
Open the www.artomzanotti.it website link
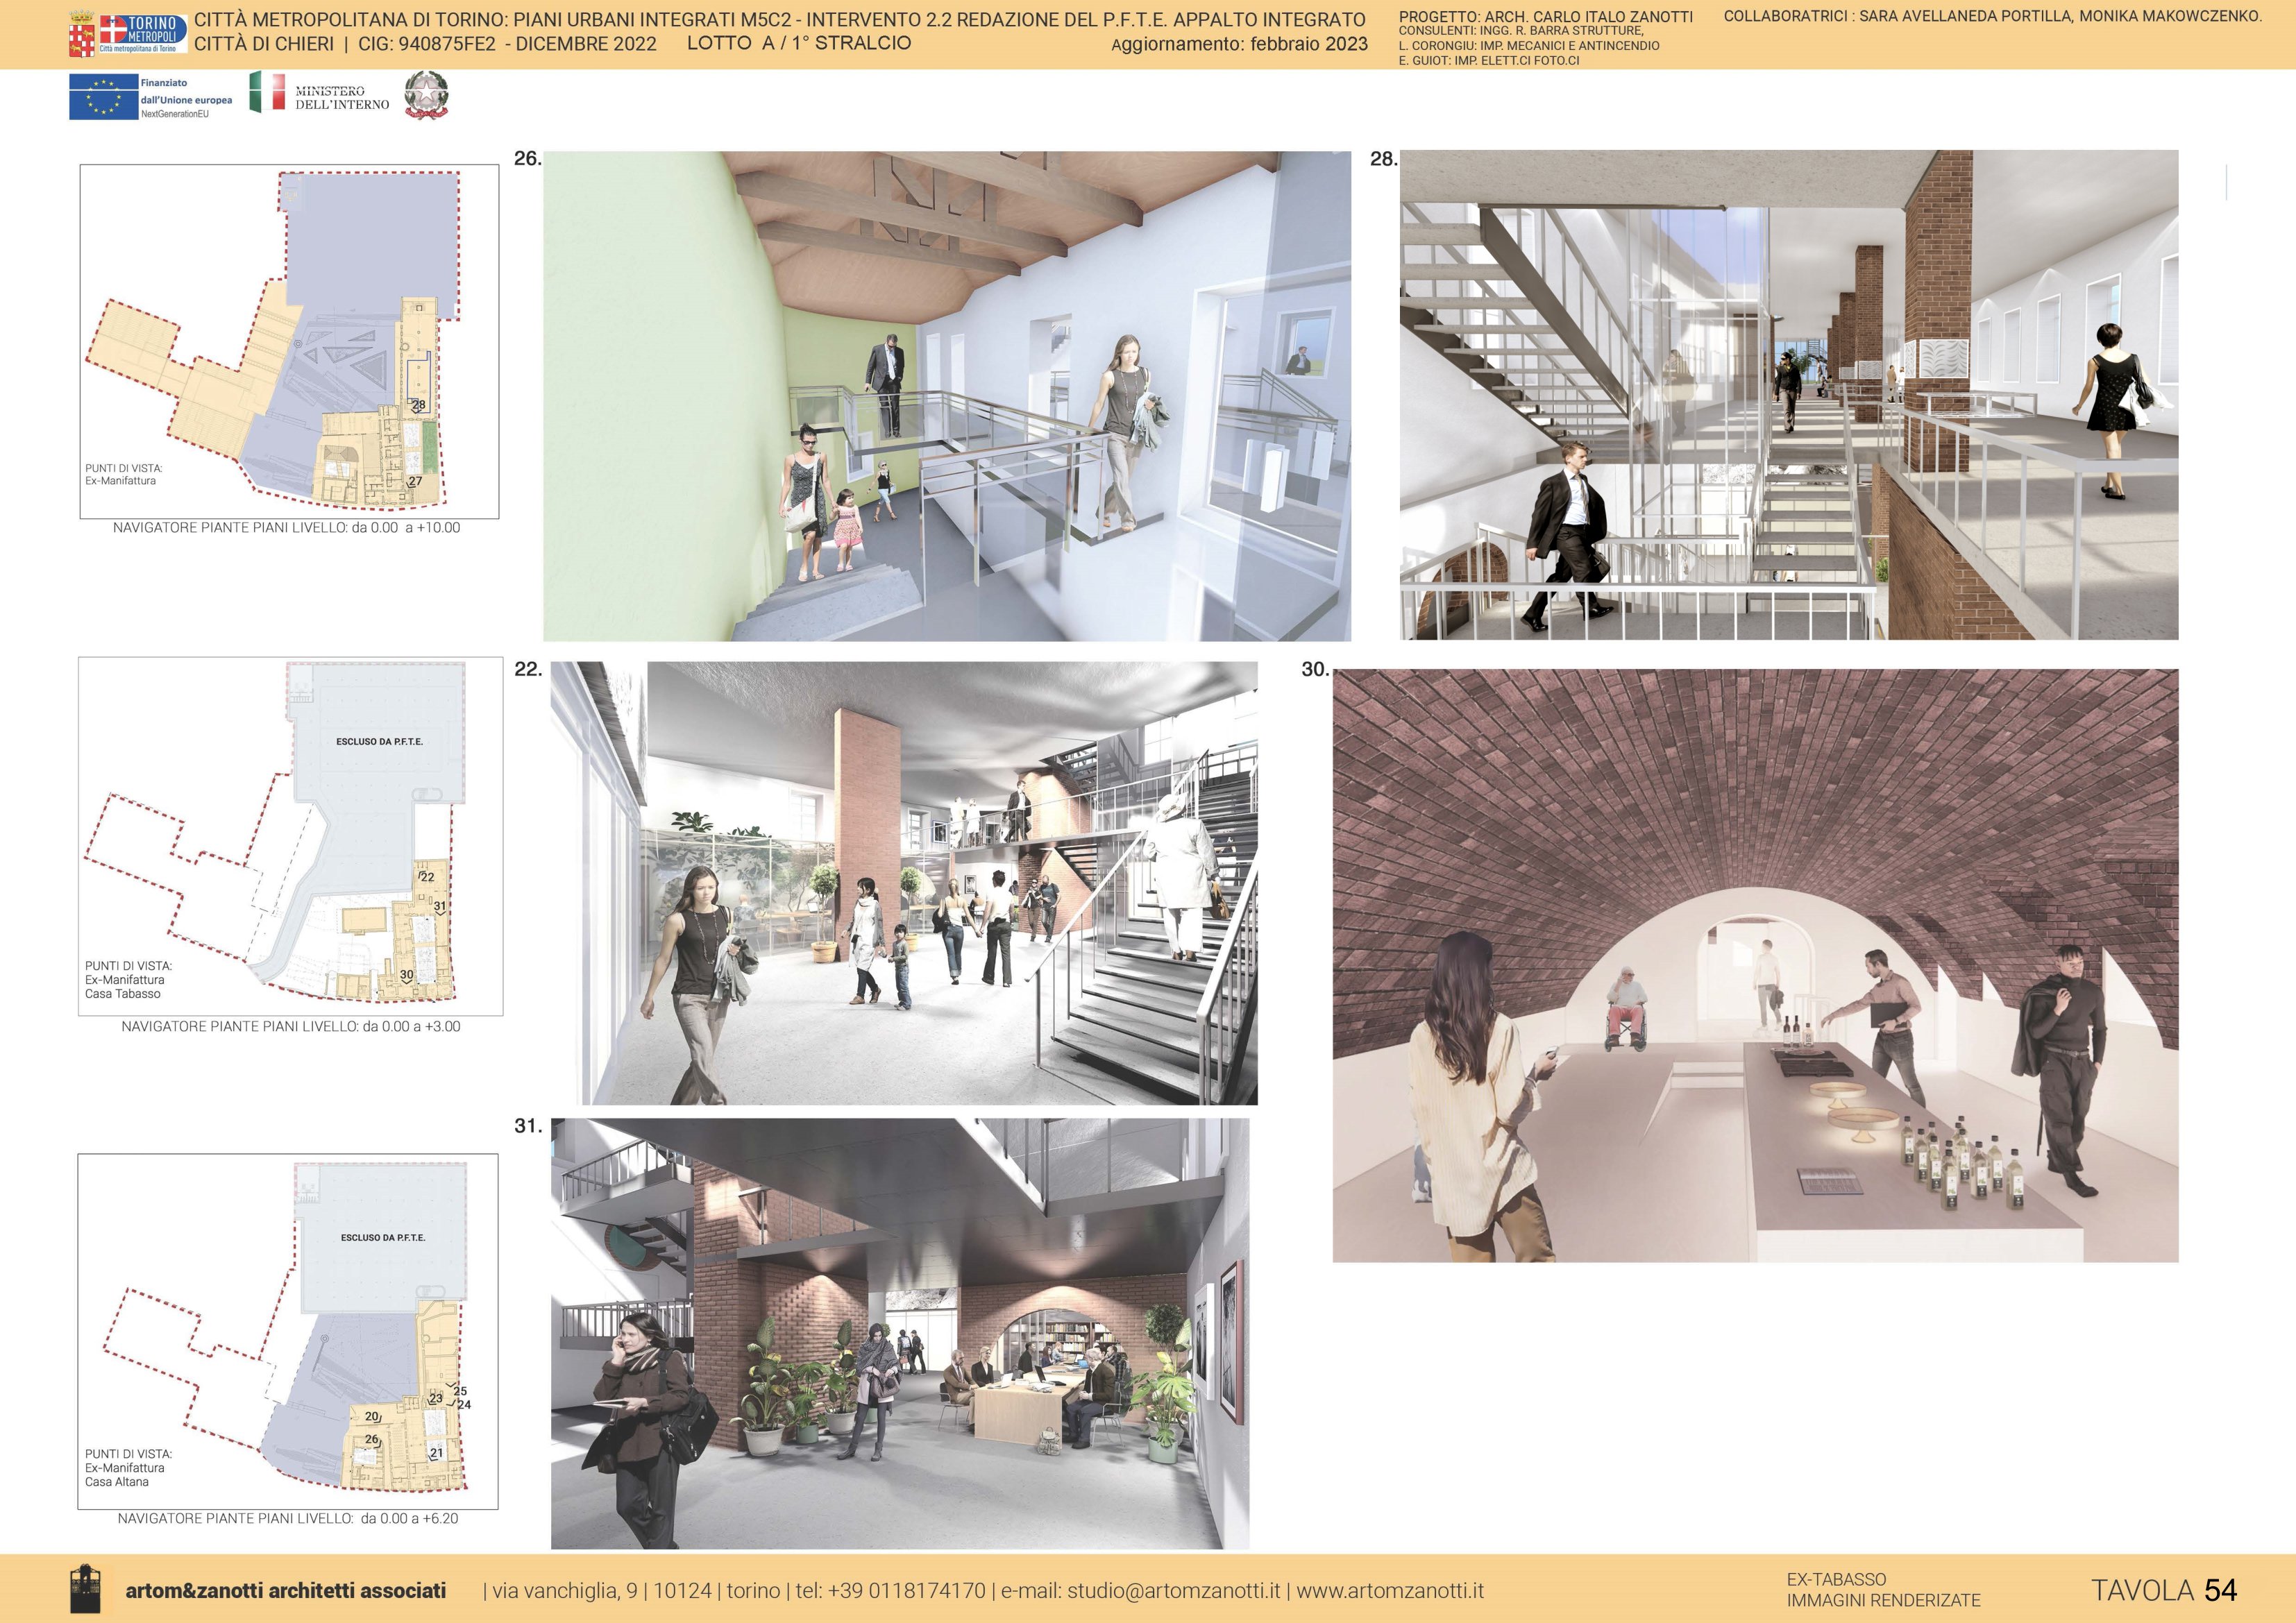click(1389, 1590)
